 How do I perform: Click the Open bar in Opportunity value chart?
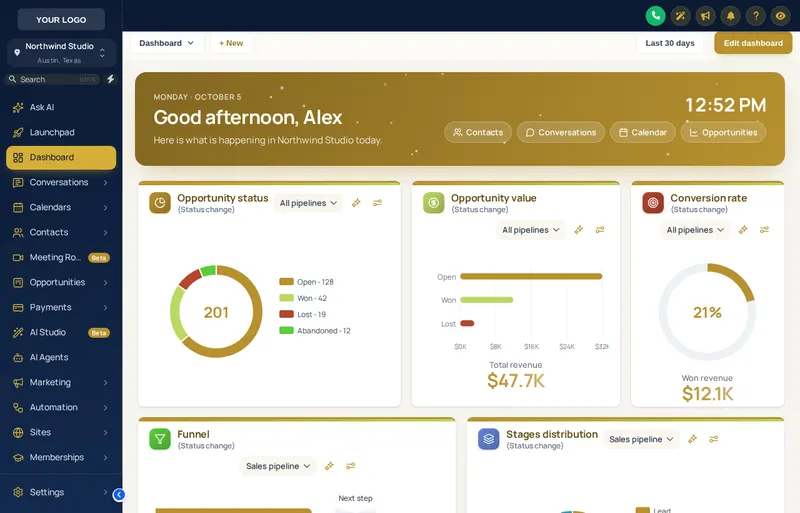click(x=531, y=276)
